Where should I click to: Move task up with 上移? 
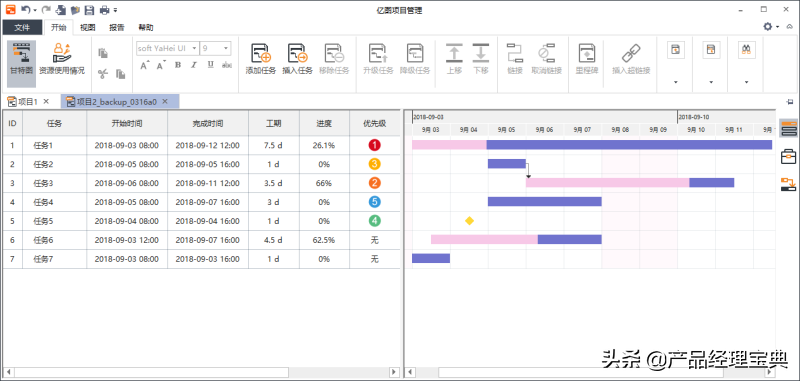(454, 59)
